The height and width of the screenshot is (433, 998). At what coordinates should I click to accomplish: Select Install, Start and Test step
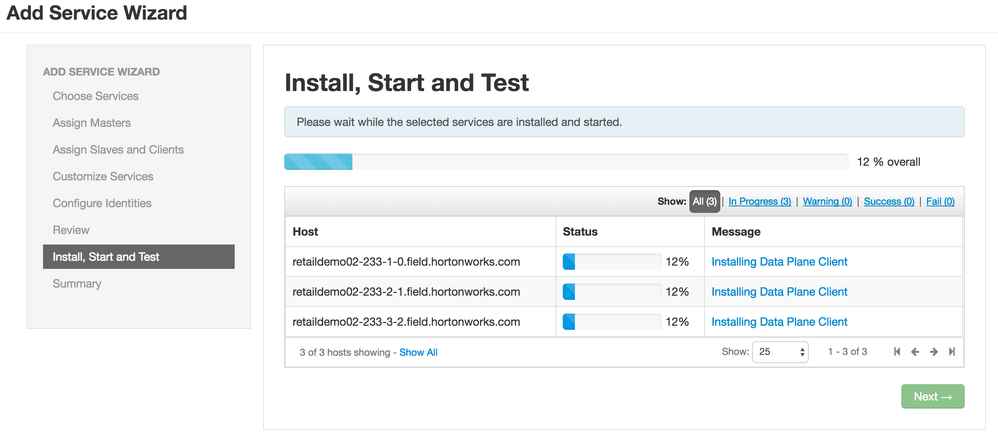point(138,257)
